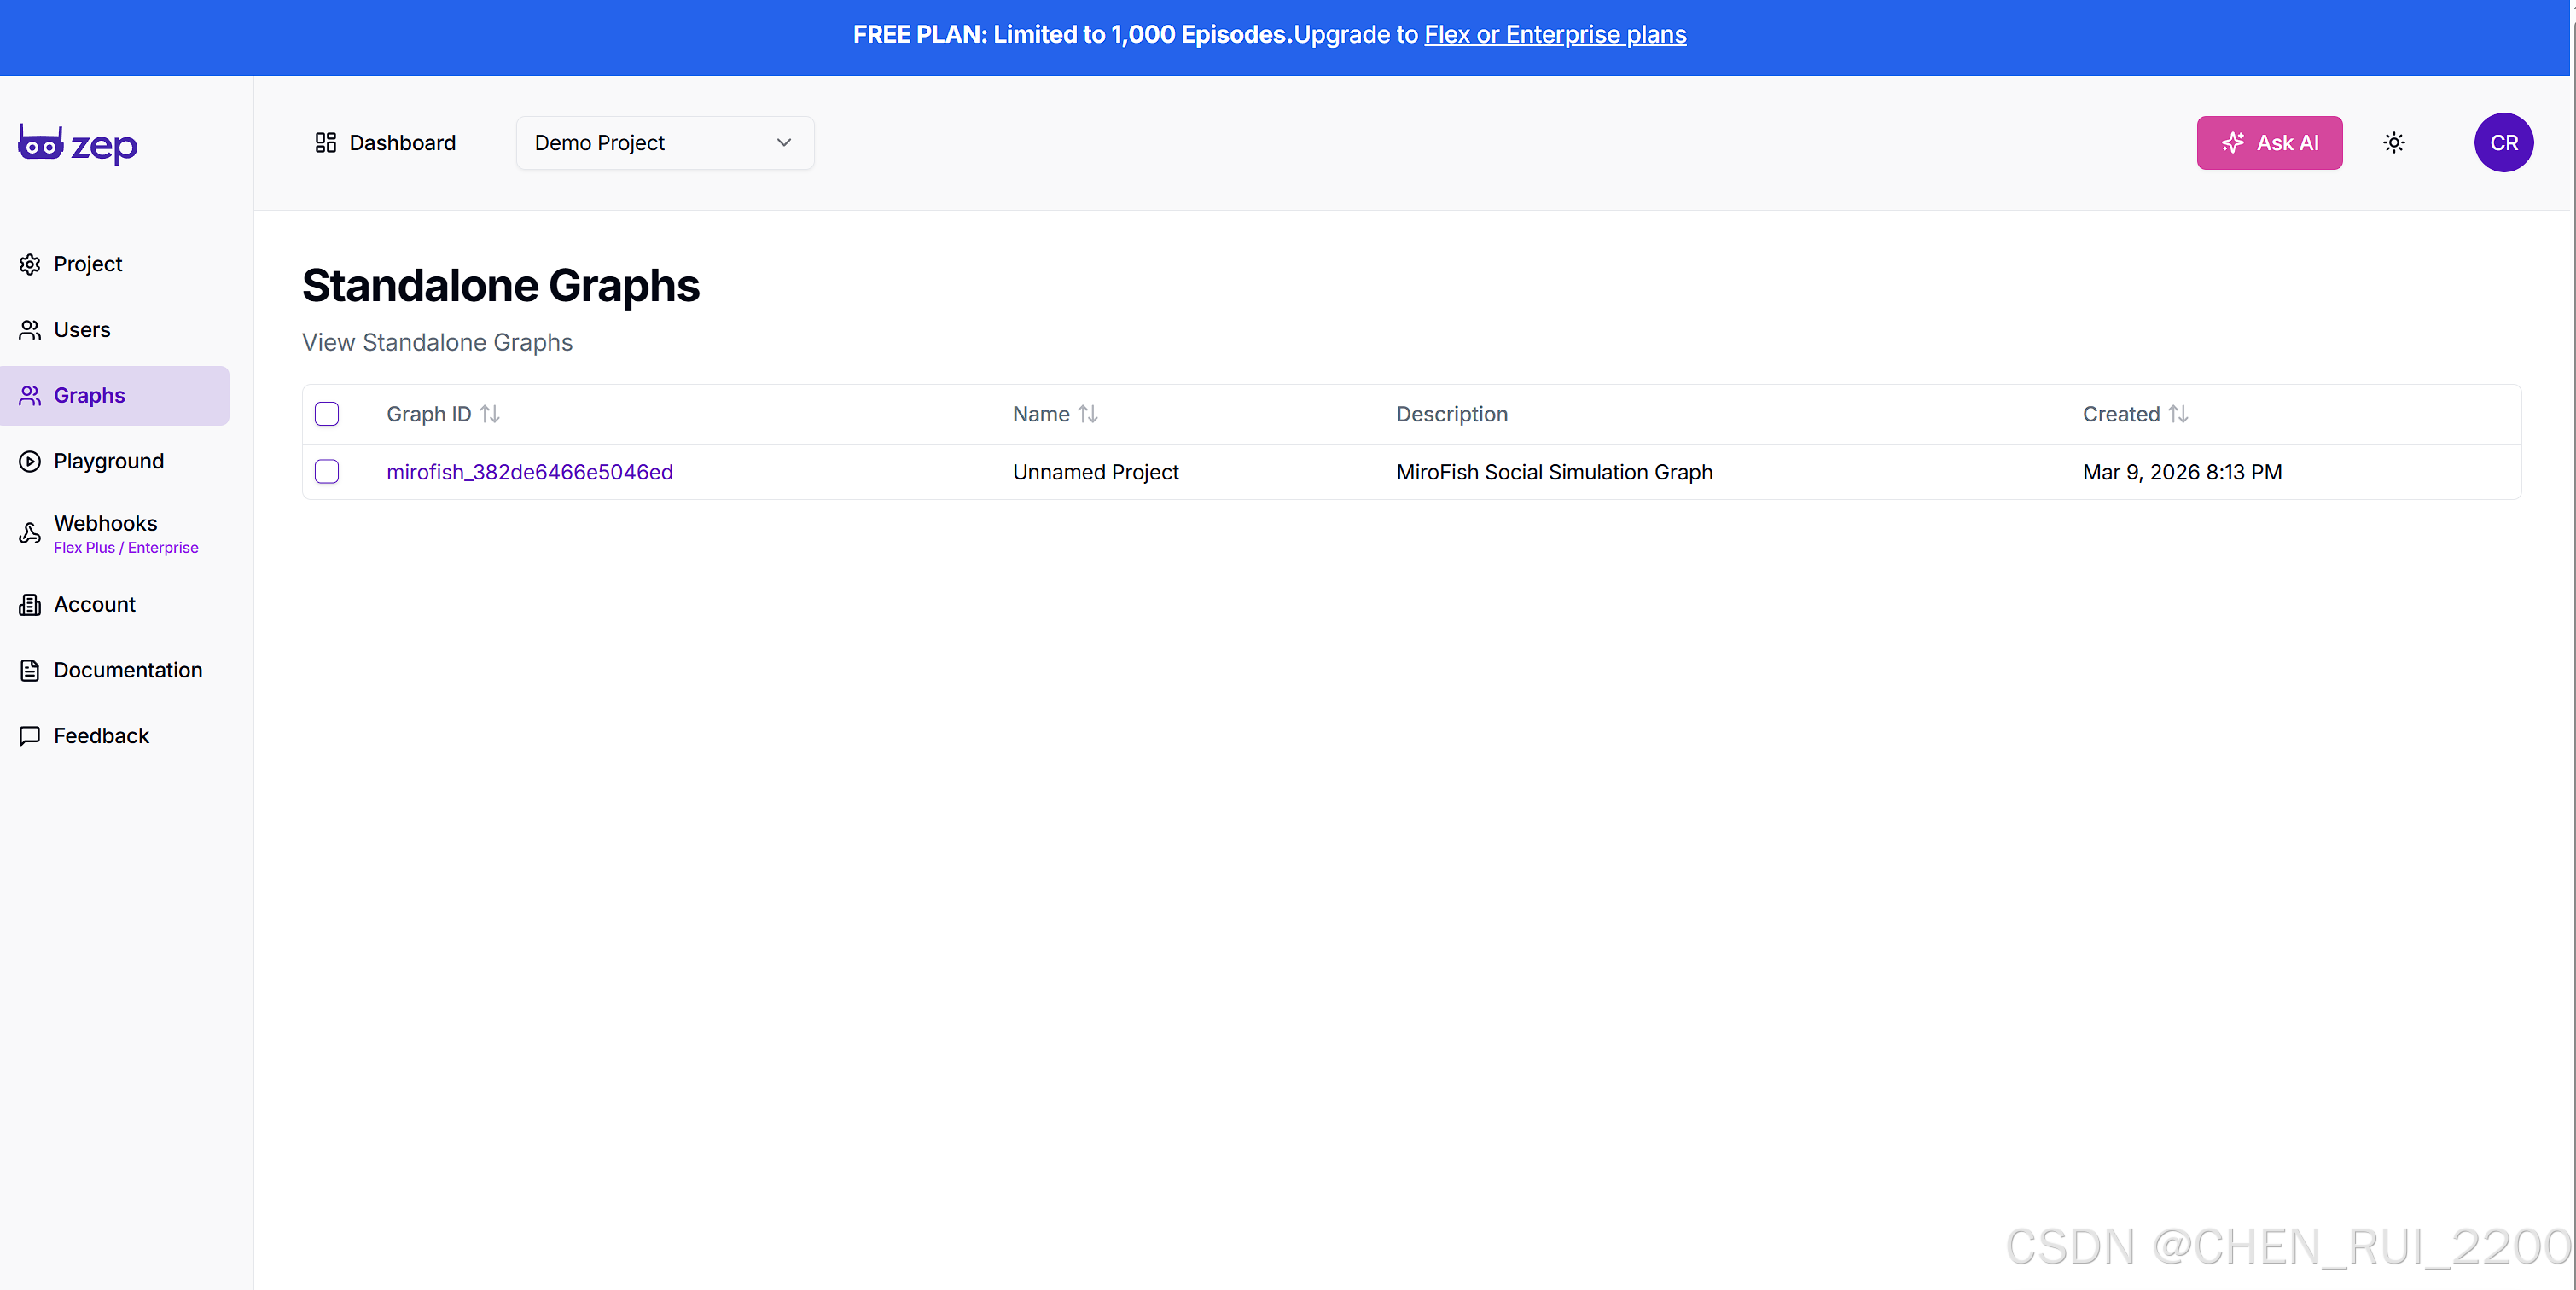This screenshot has height=1290, width=2576.
Task: Click the Playground play-circle icon
Action: 30,461
